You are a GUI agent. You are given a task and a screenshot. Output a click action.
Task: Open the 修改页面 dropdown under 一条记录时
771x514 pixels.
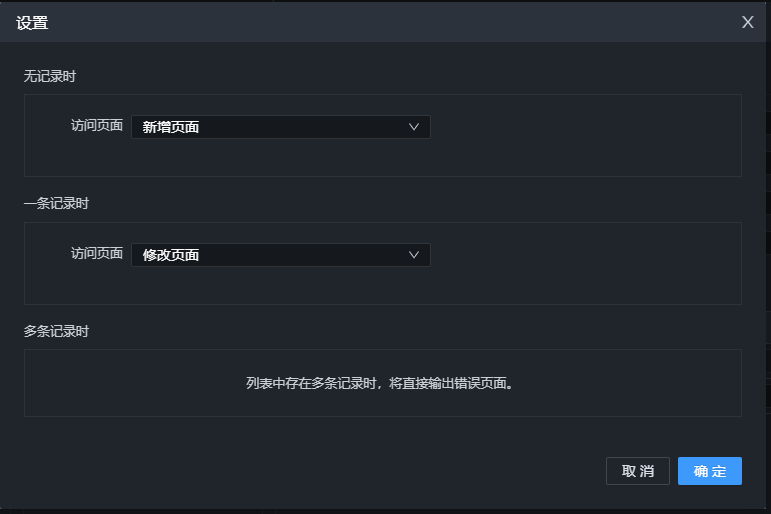[x=280, y=255]
